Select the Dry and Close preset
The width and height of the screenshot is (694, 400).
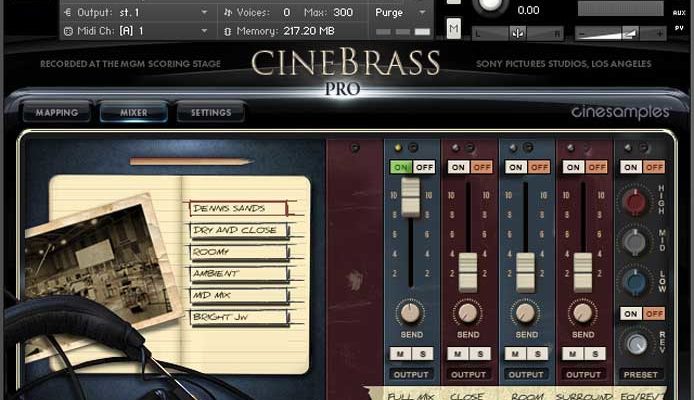click(237, 230)
